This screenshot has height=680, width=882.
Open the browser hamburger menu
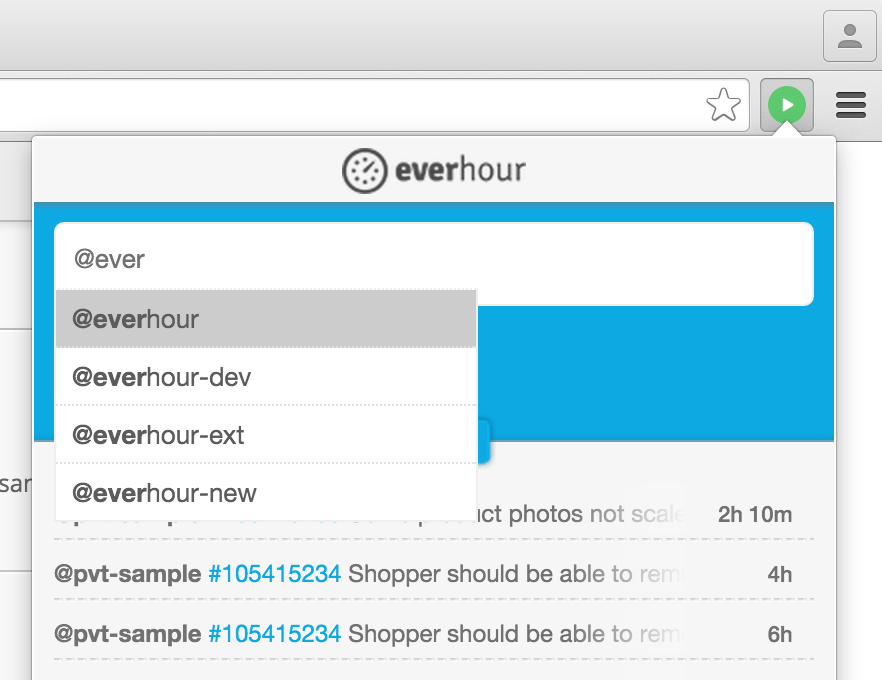850,105
